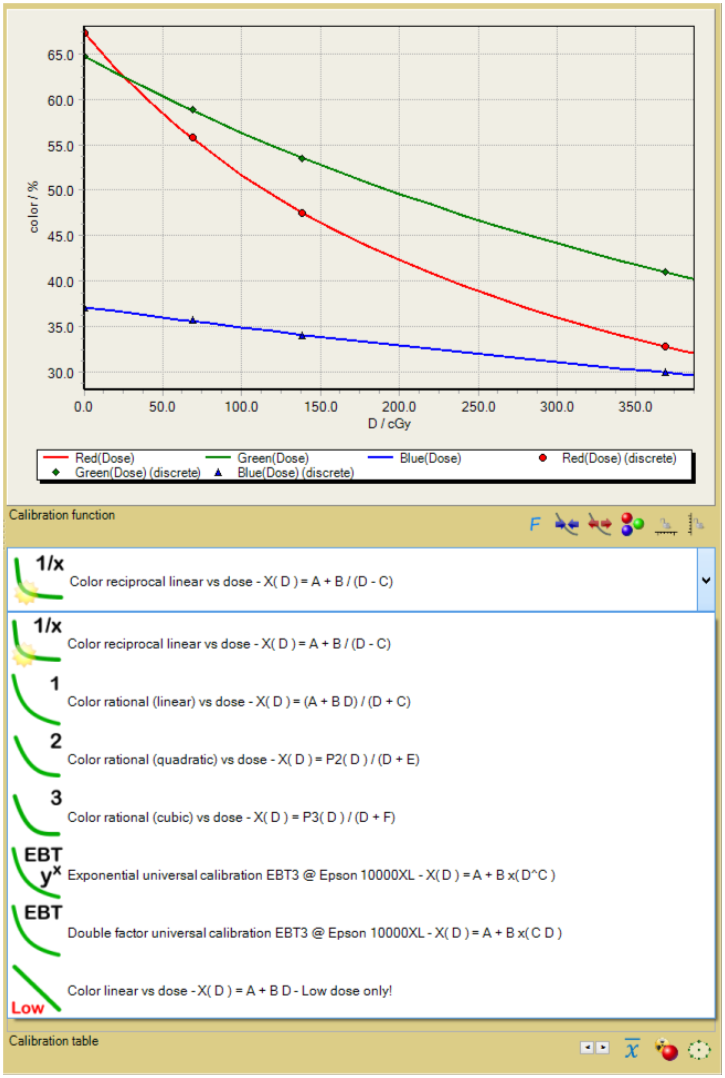Open the calibration function dropdown arrow

(706, 580)
